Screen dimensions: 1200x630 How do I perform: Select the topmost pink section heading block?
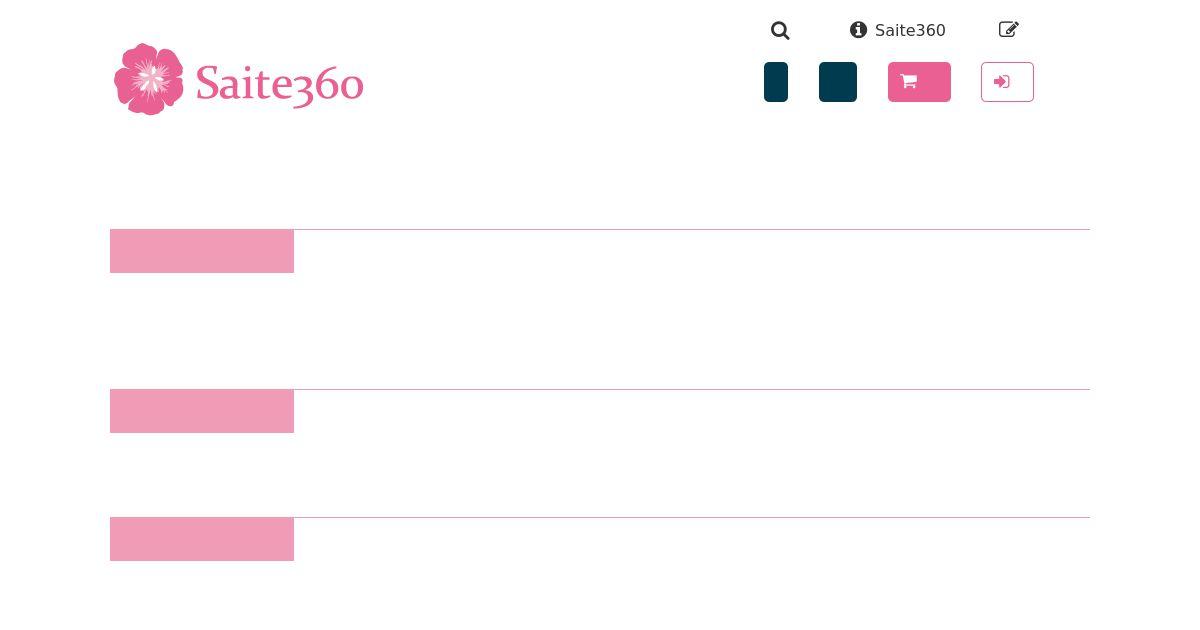click(x=202, y=251)
